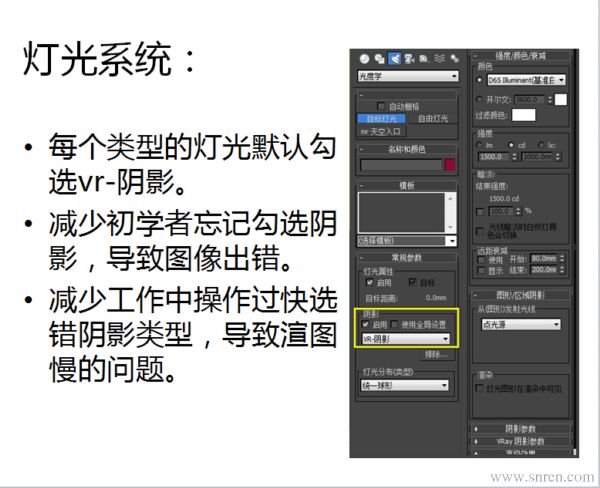Collapse the 图形/区域阴影 rollout
Image resolution: width=600 pixels, height=488 pixels.
pos(520,295)
